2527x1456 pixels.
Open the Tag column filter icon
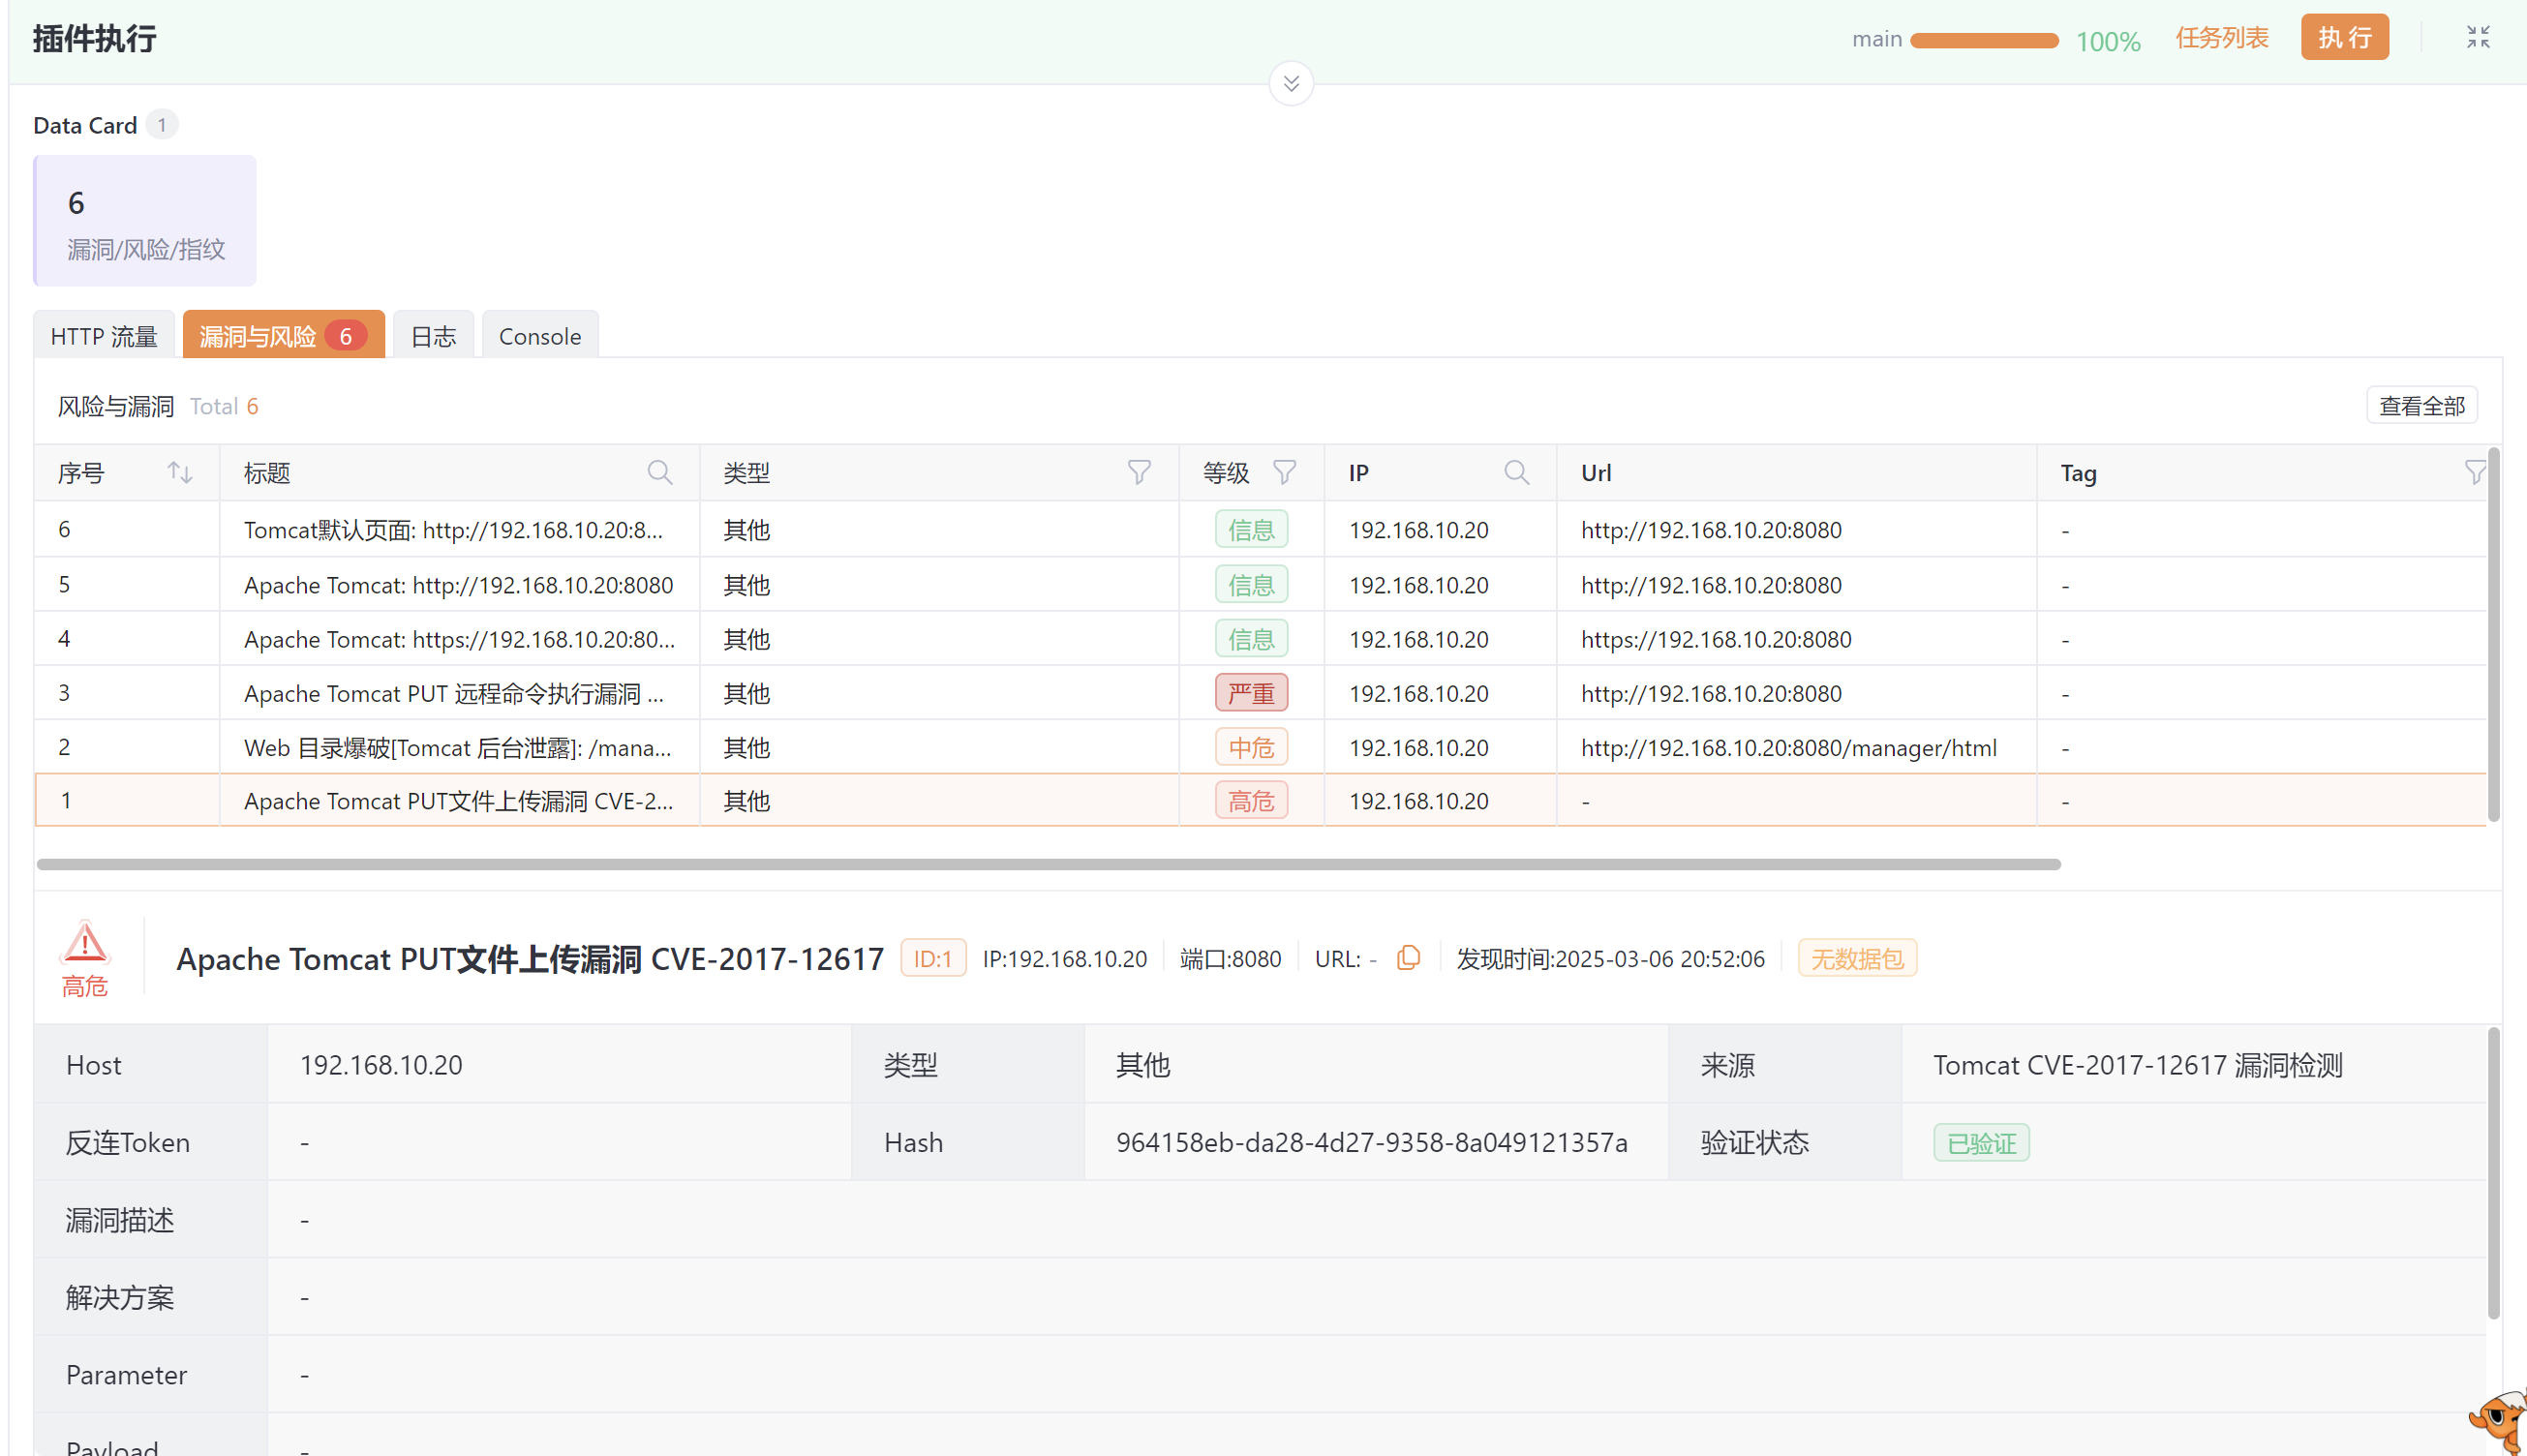(x=2474, y=472)
